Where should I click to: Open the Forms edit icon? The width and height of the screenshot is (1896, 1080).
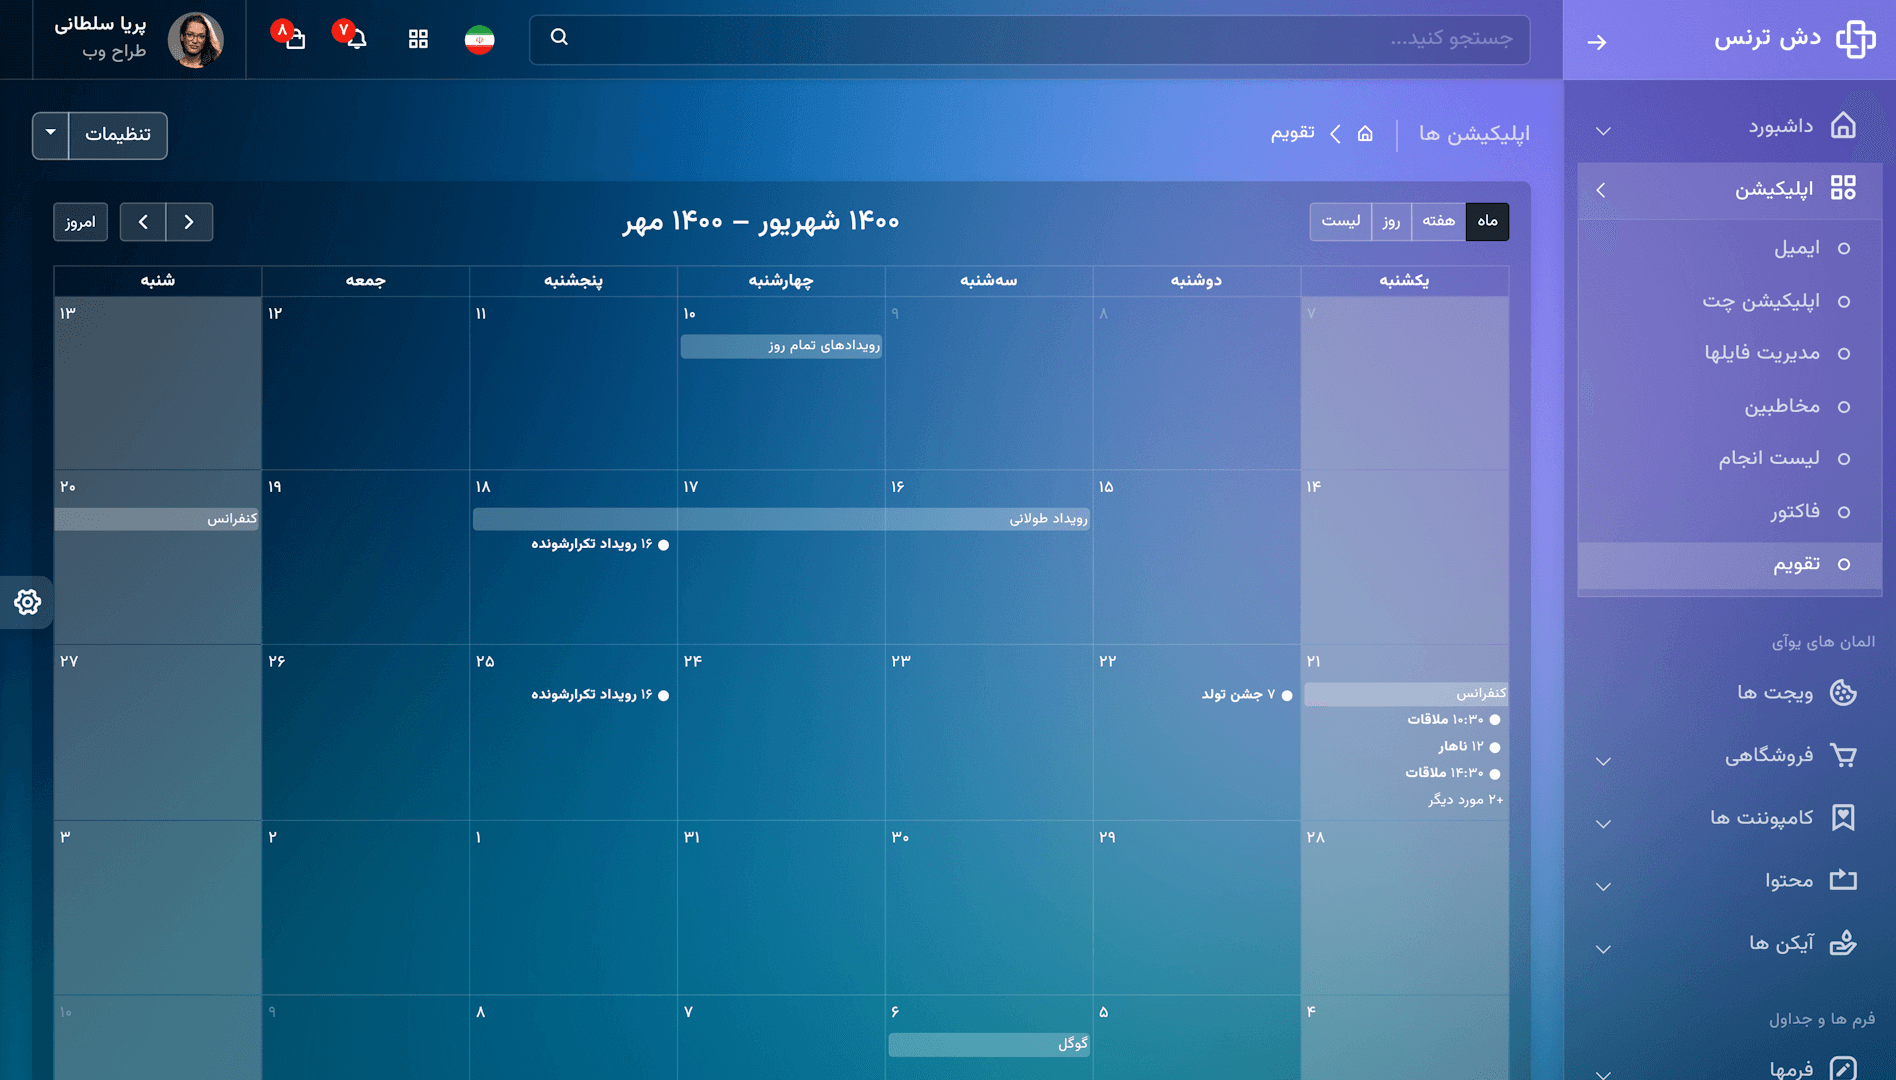point(1843,1068)
